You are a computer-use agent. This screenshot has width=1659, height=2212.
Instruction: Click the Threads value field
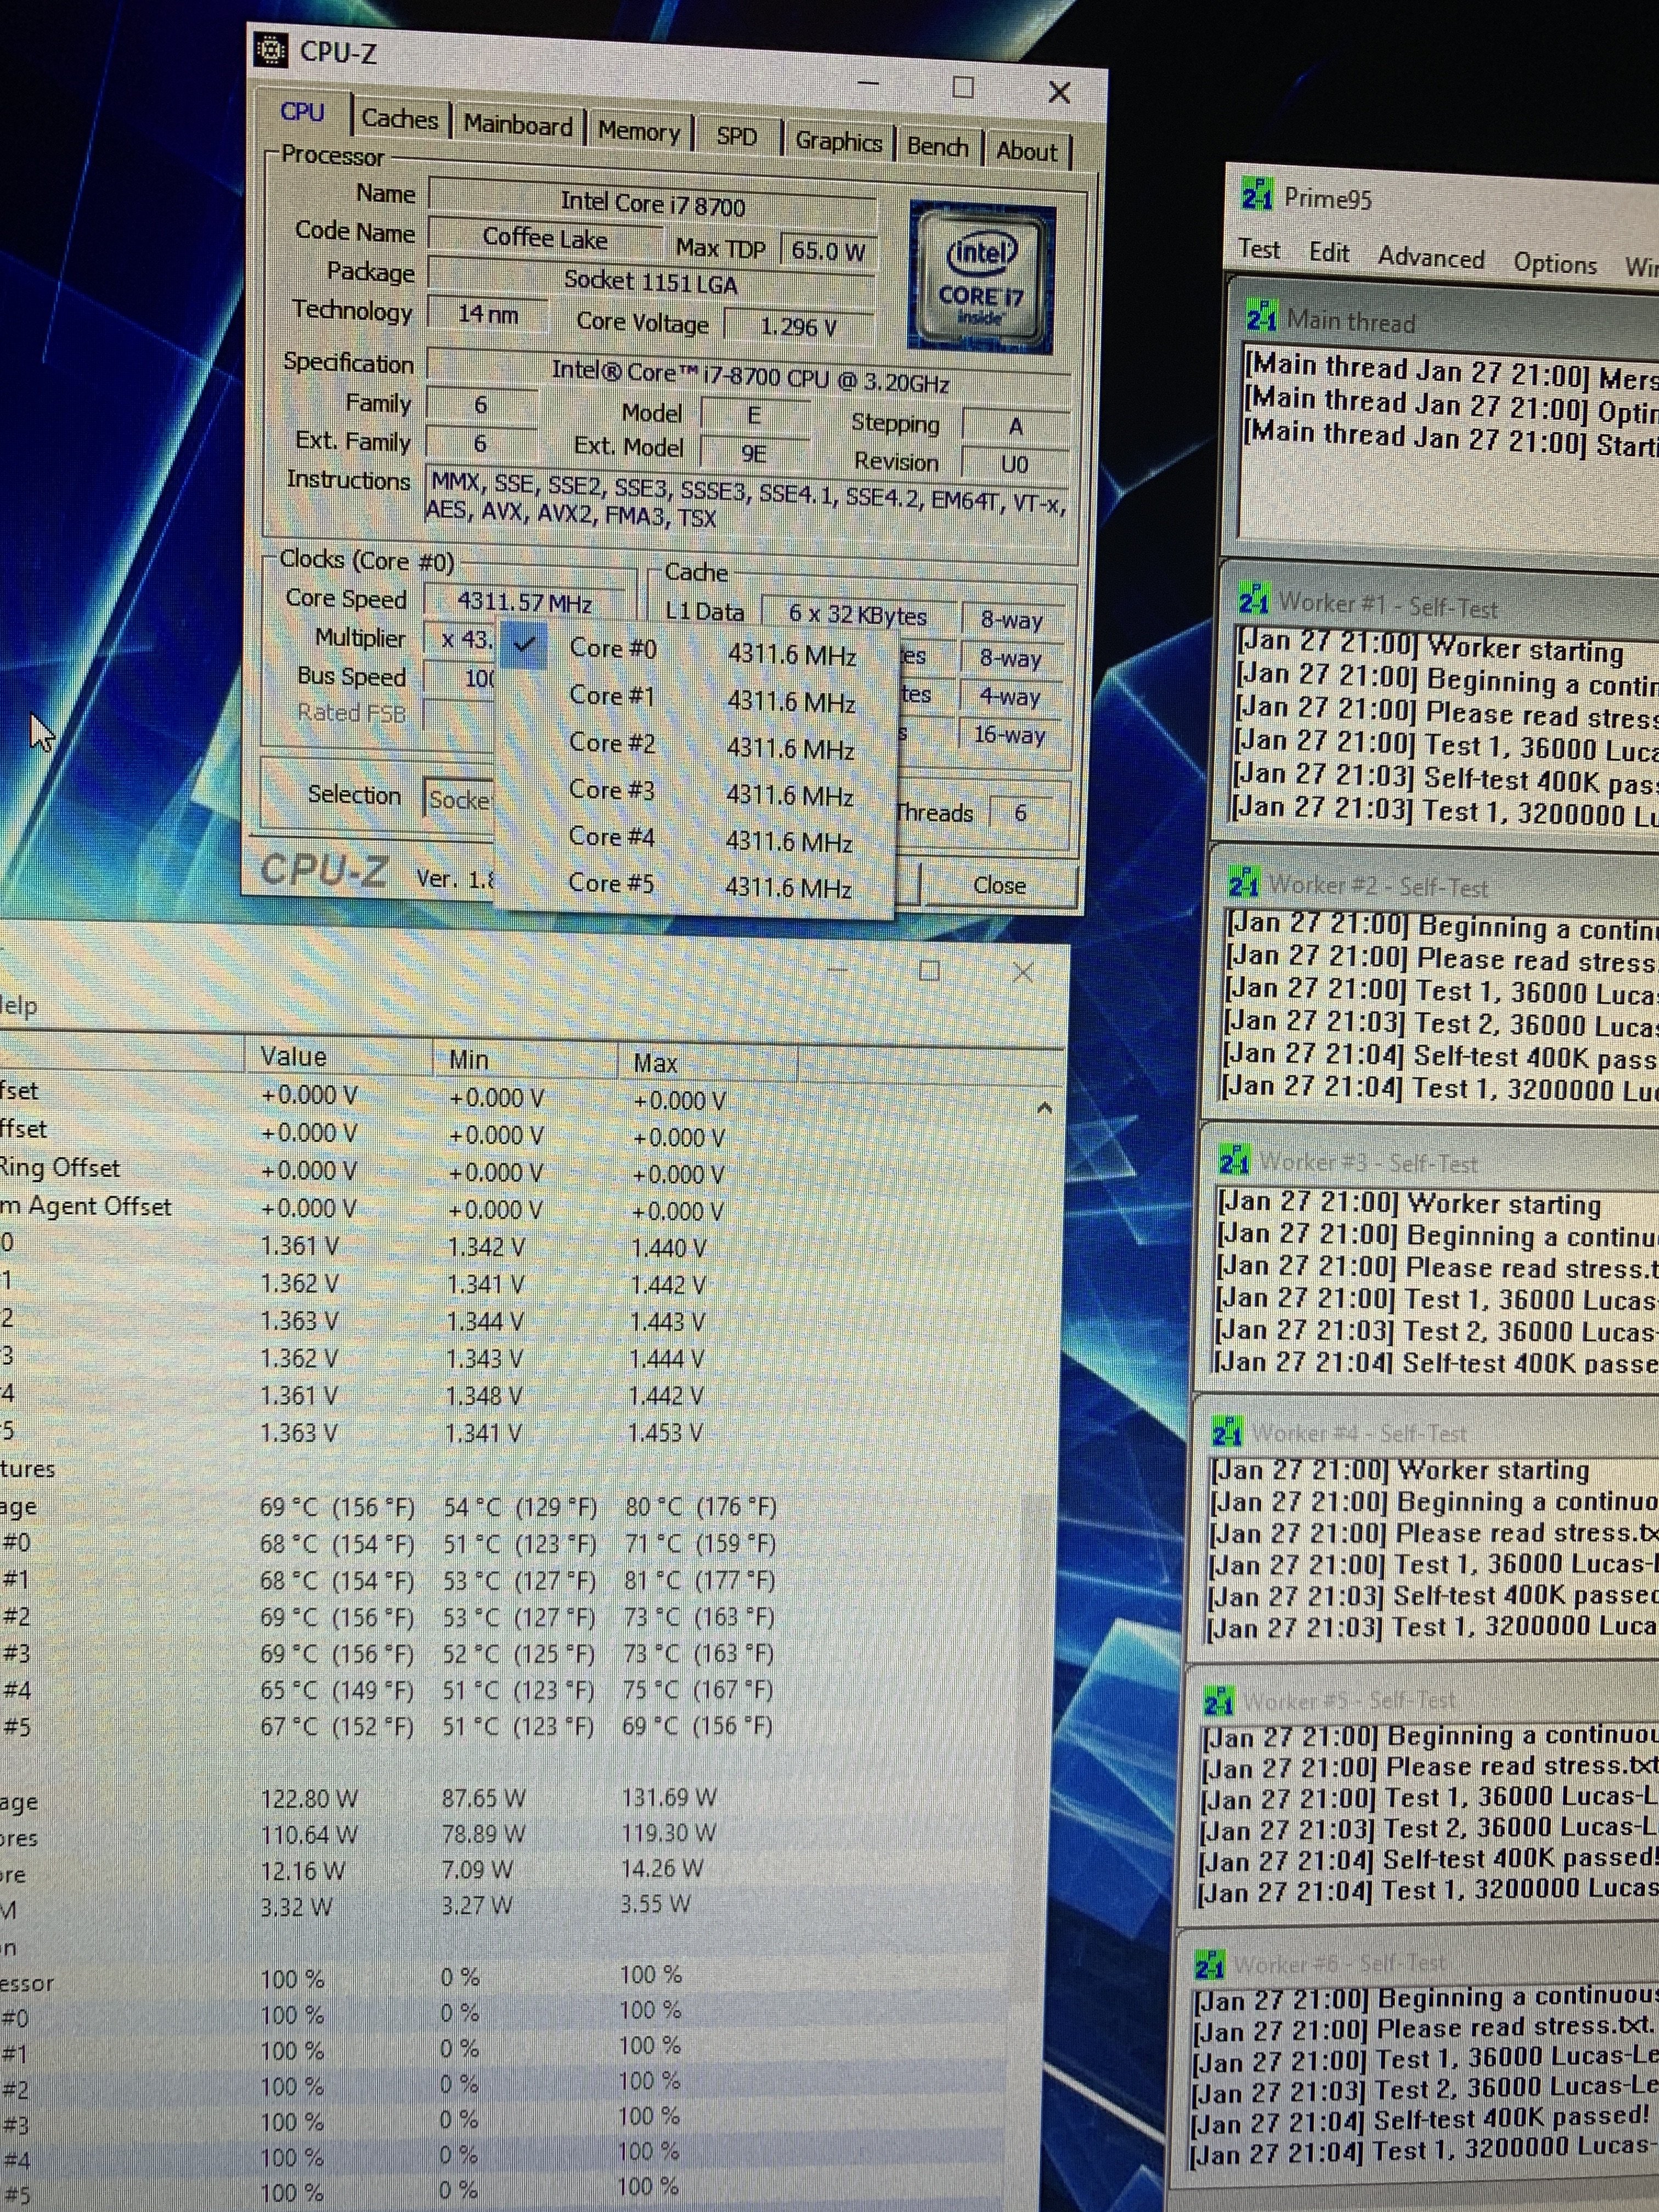click(x=1020, y=812)
